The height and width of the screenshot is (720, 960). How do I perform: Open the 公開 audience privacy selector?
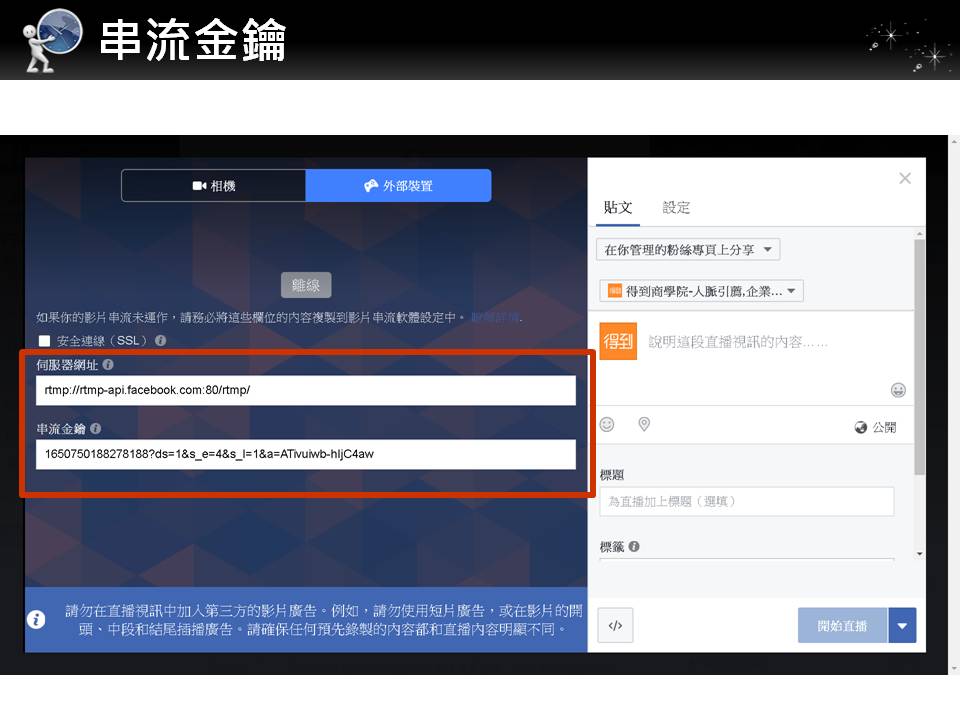click(x=876, y=427)
